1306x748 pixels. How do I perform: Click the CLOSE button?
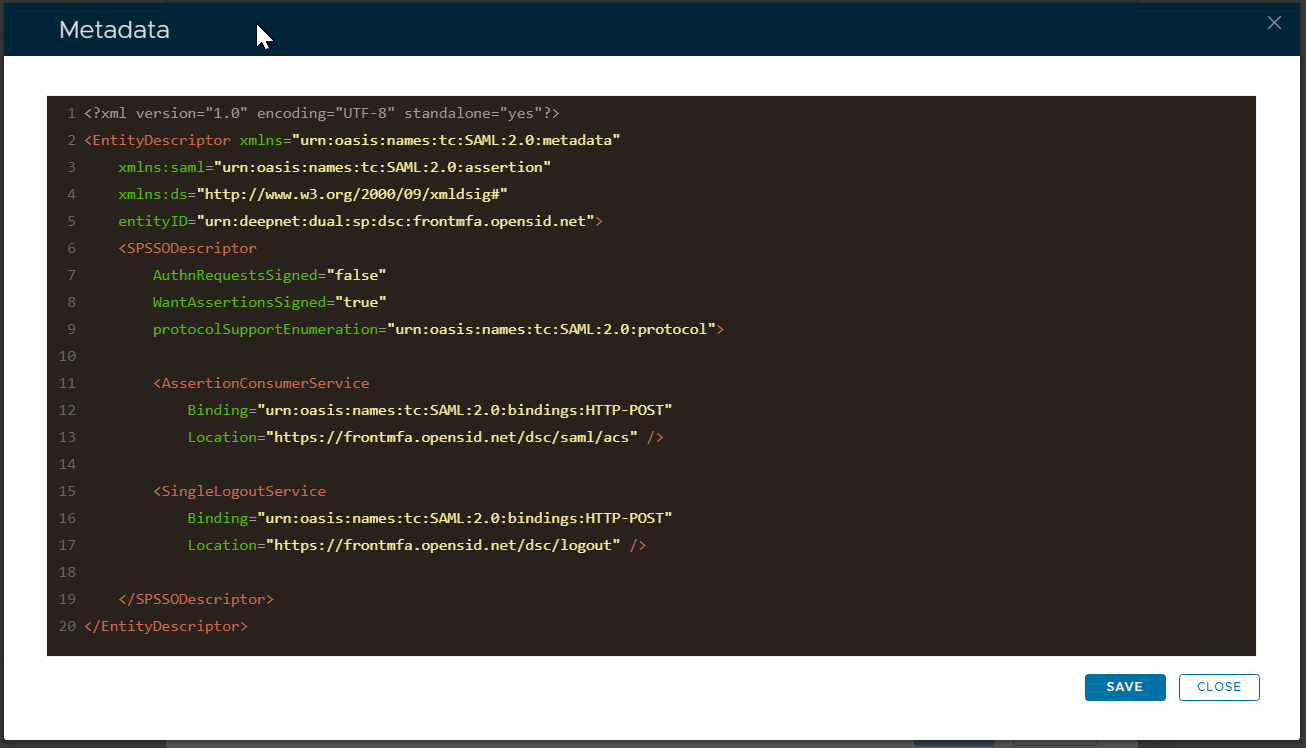1218,687
